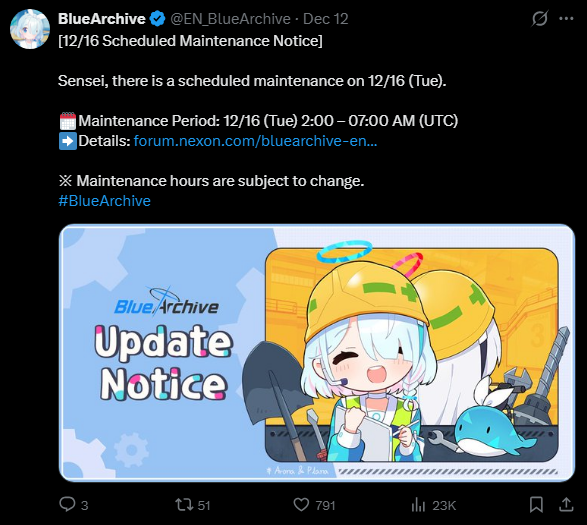Click the blue verified badge

point(157,19)
